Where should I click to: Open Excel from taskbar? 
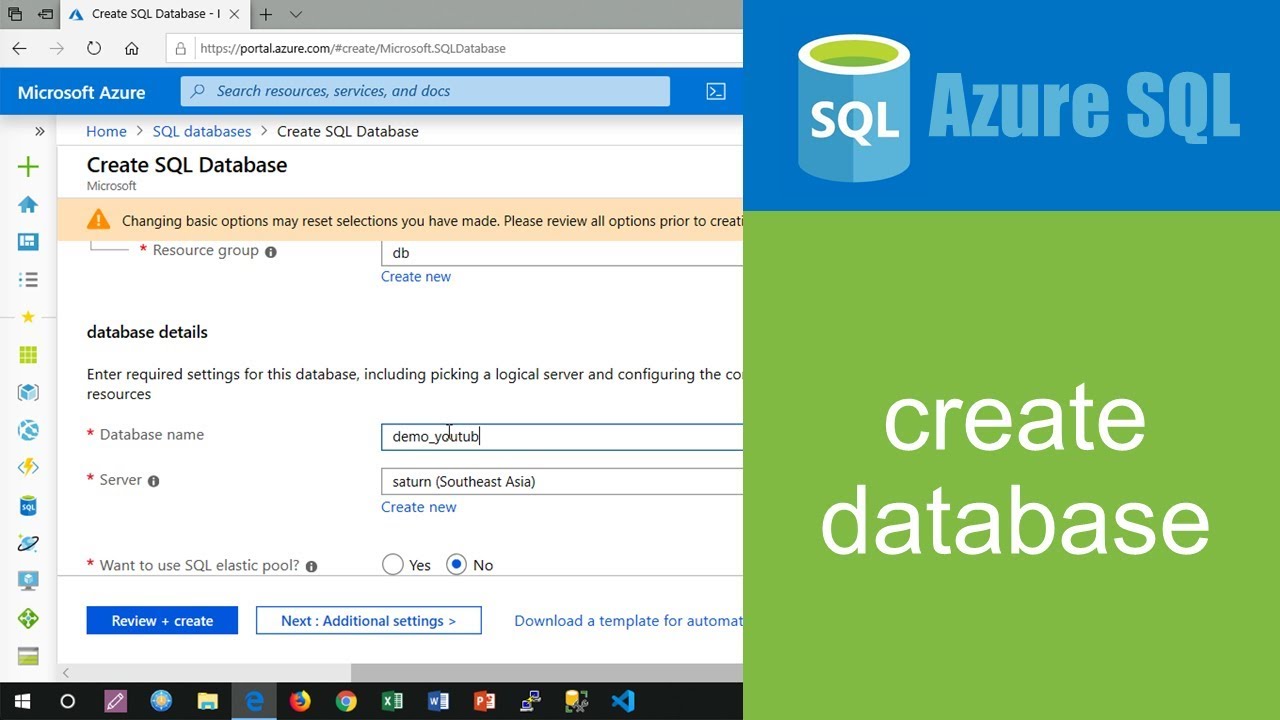point(392,701)
